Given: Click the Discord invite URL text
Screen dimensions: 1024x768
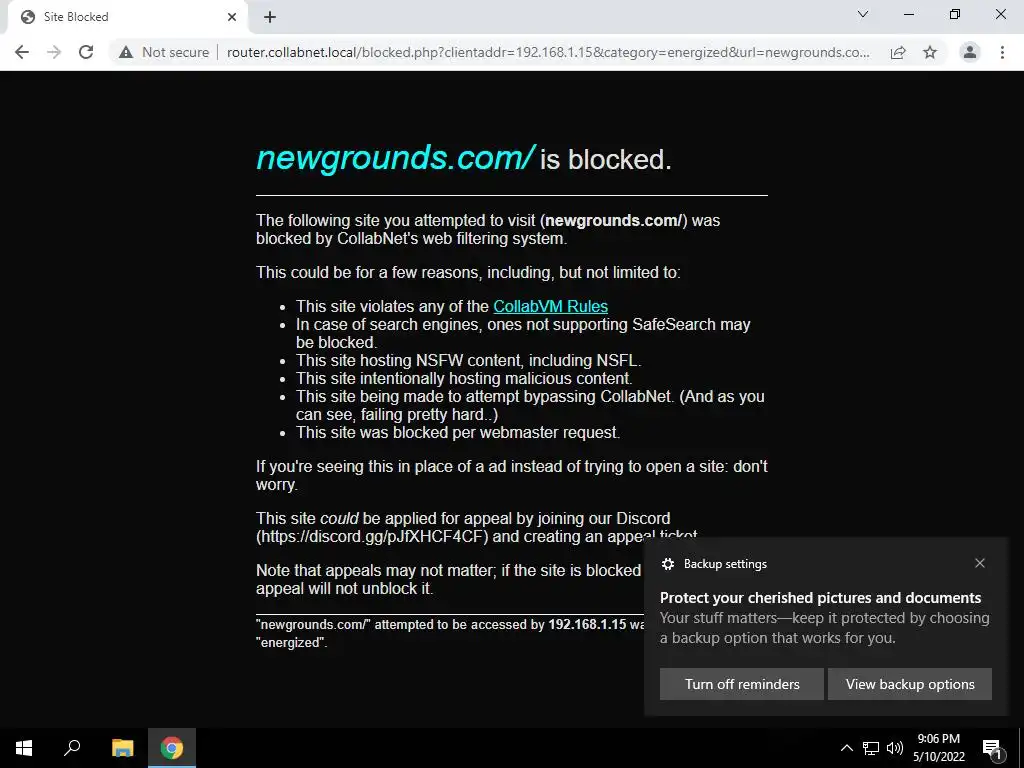Looking at the screenshot, I should pyautogui.click(x=372, y=536).
